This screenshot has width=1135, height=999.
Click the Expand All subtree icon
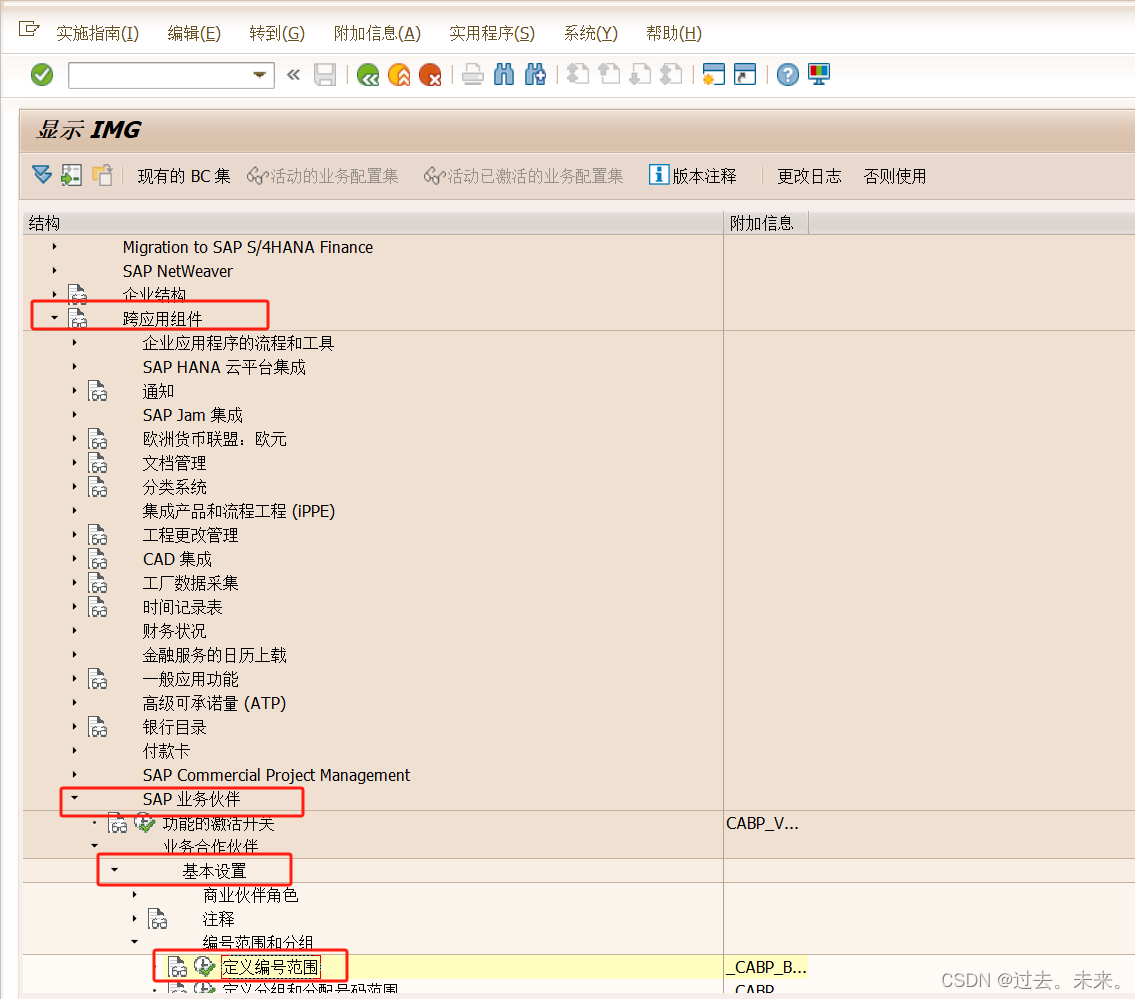coord(42,175)
